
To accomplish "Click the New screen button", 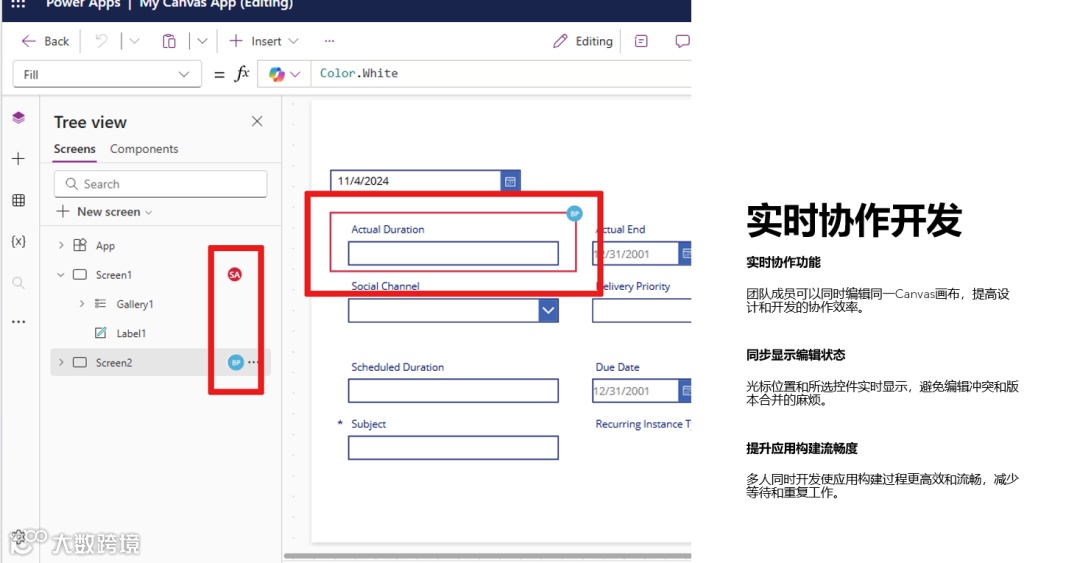I will point(105,212).
